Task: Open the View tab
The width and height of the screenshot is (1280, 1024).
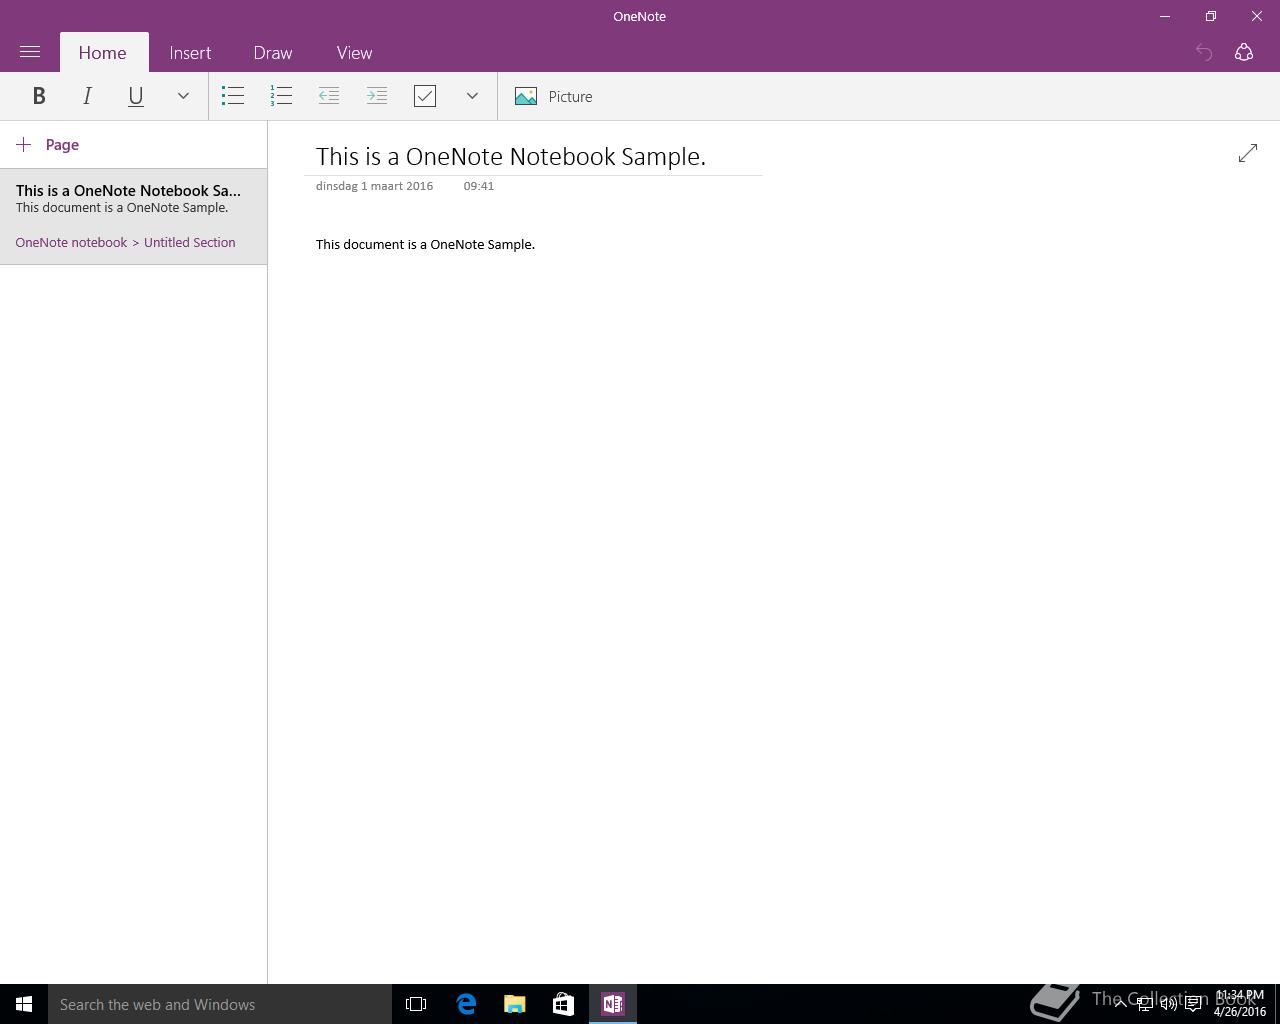Action: (354, 53)
